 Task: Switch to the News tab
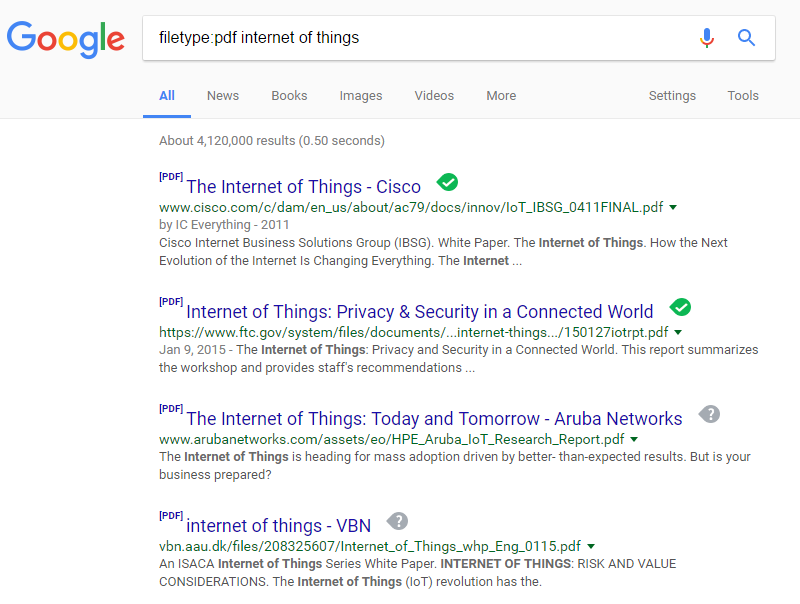click(223, 96)
